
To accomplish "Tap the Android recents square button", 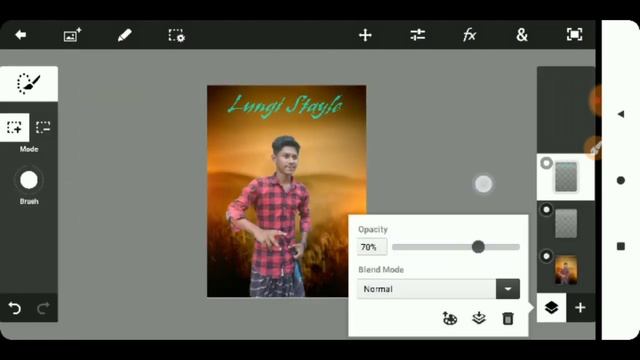I will (621, 246).
